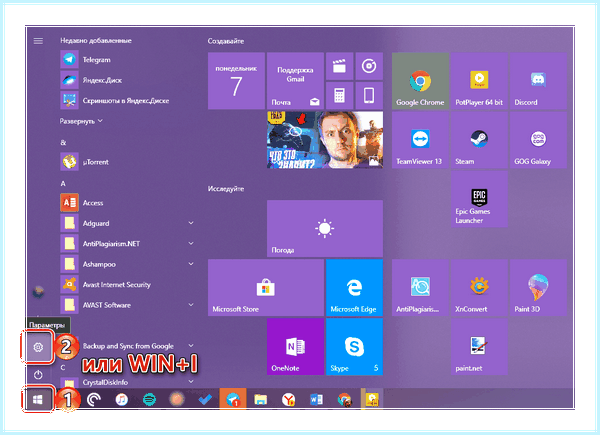Click Недавно добавленные header

click(x=96, y=41)
